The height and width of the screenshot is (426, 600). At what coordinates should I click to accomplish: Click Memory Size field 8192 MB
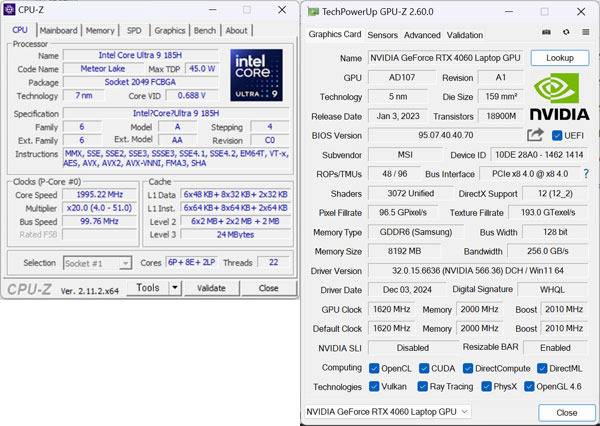click(x=404, y=251)
